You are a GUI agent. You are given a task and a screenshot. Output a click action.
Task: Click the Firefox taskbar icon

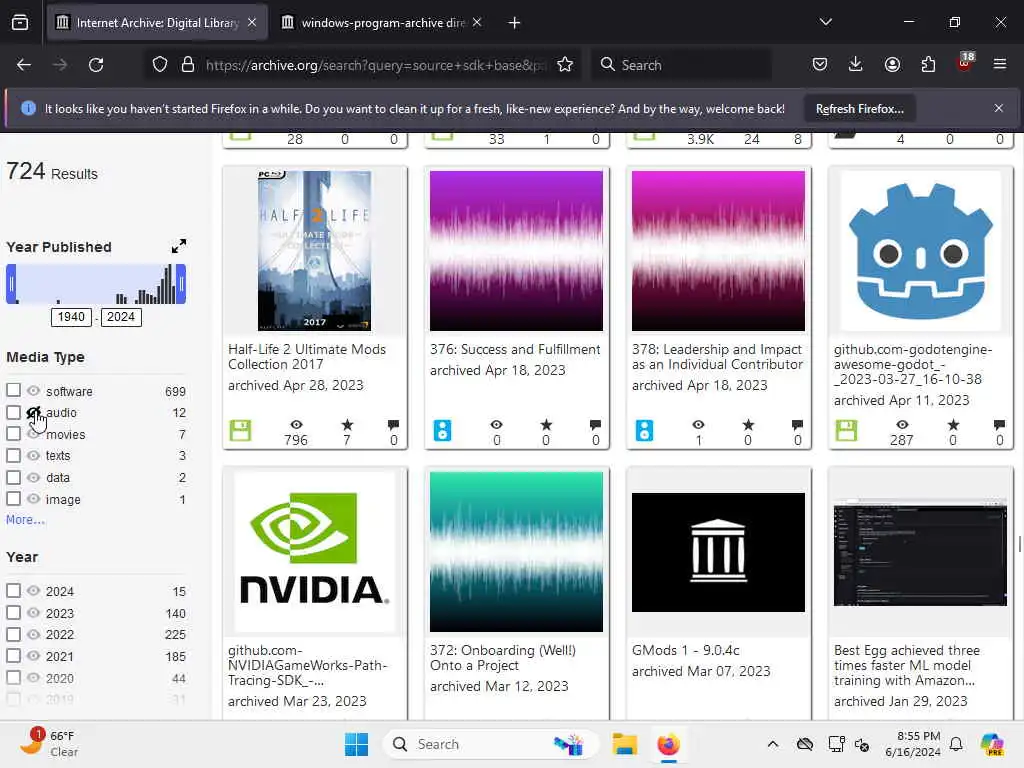coord(668,744)
